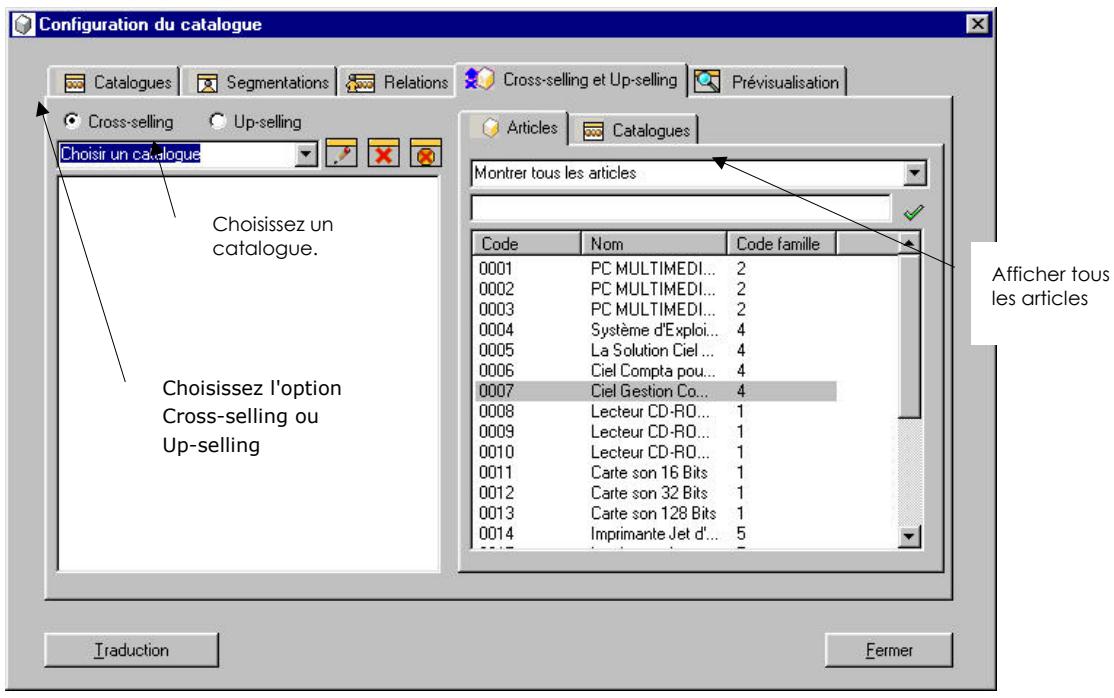Click the red X delete icon
Viewport: 1114px width, 698px height.
(x=384, y=154)
